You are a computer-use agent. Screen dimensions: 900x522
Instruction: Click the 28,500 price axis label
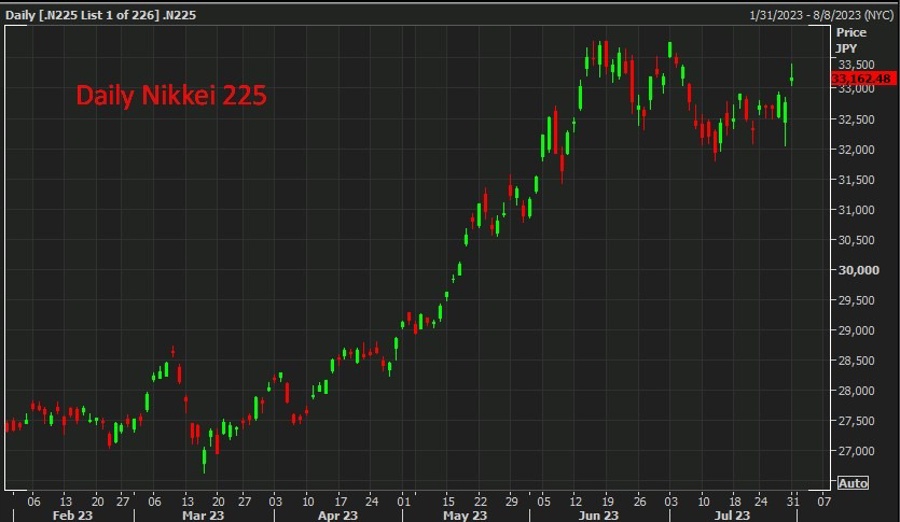[856, 361]
